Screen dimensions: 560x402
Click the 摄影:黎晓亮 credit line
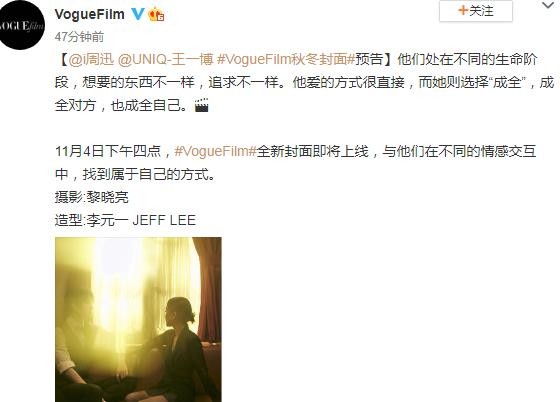pos(92,197)
